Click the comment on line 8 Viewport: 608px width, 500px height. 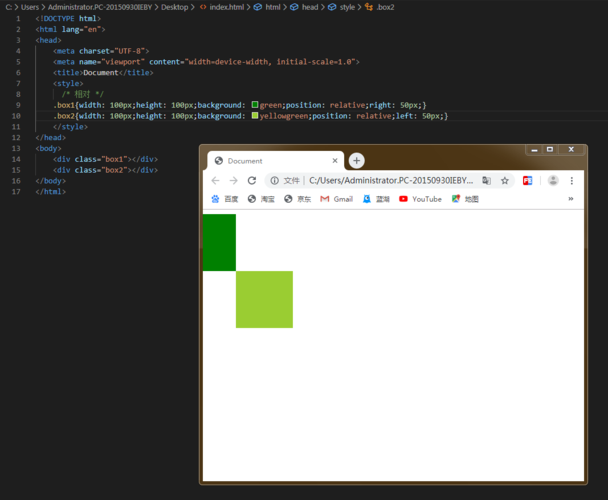pos(83,94)
